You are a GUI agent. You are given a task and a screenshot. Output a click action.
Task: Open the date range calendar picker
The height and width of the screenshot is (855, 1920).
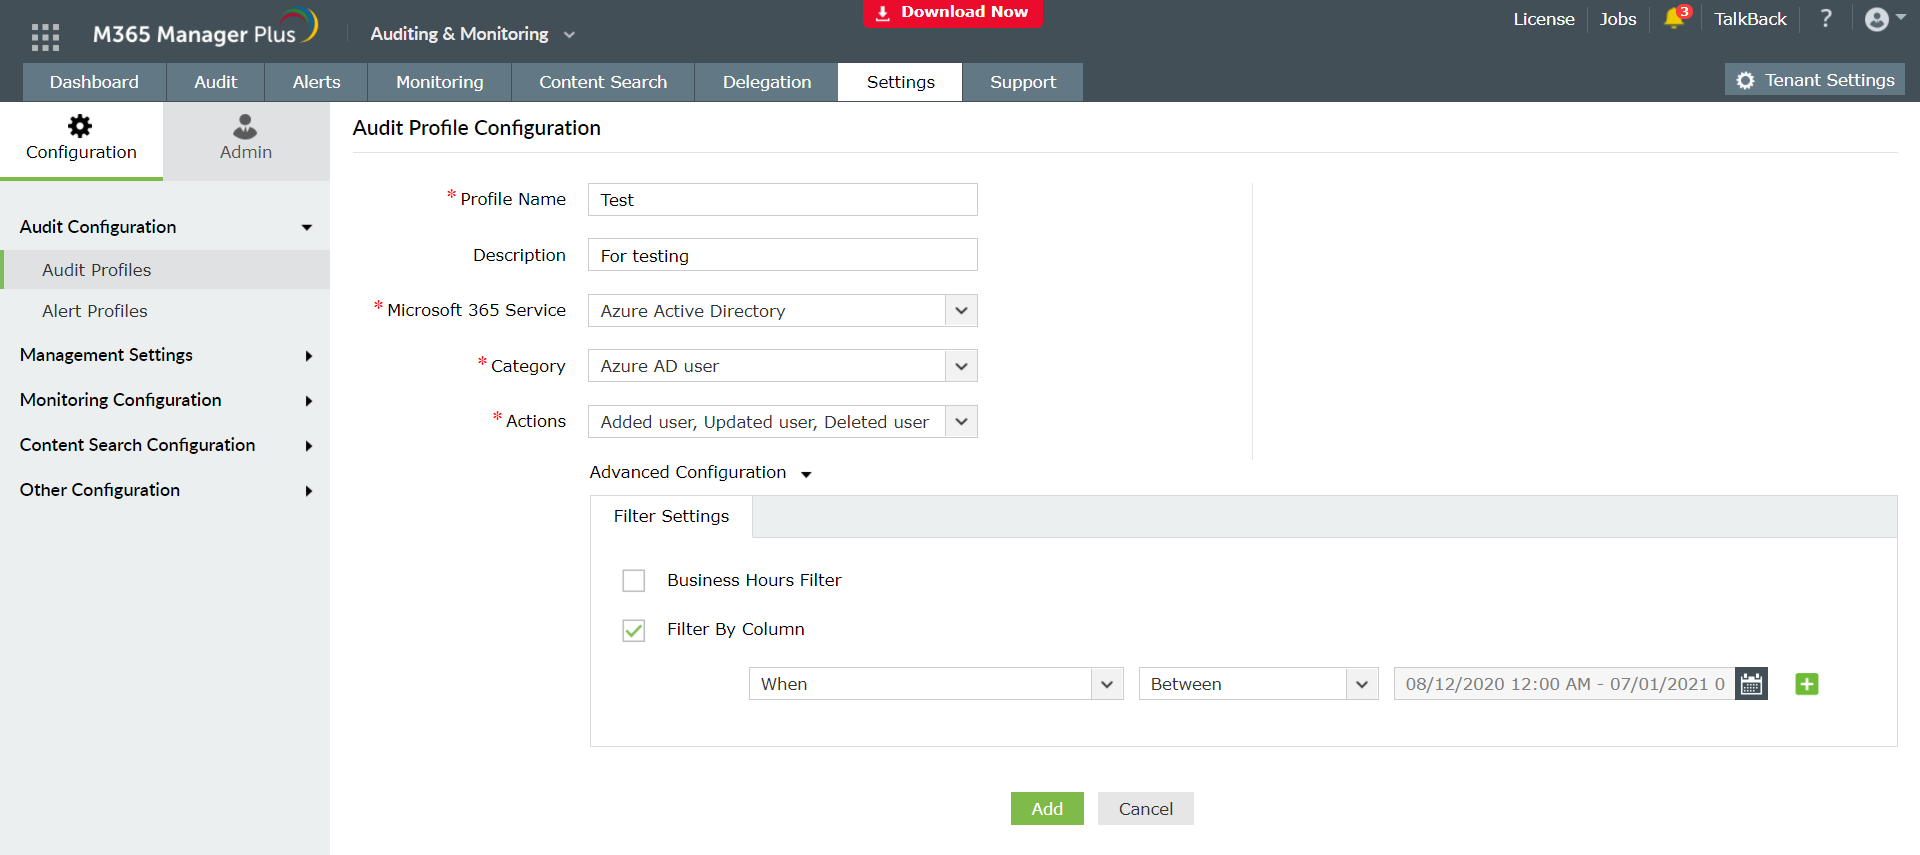[1751, 684]
